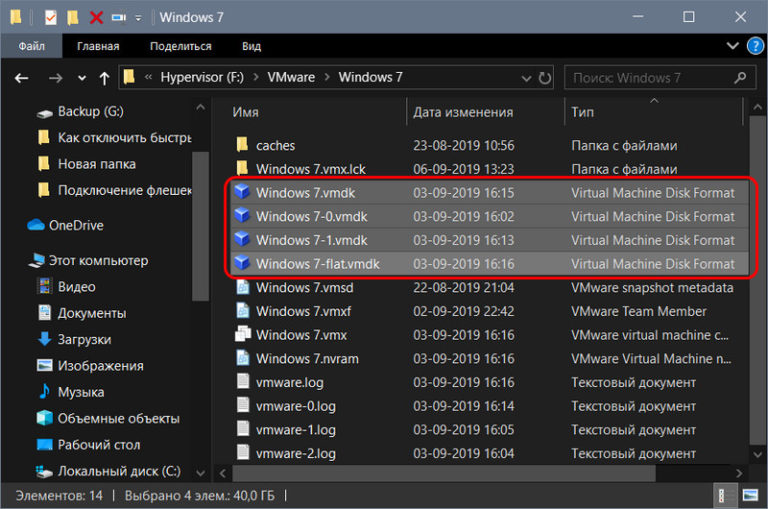Viewport: 768px width, 509px height.
Task: Open the Файл menu tab
Action: pyautogui.click(x=31, y=46)
